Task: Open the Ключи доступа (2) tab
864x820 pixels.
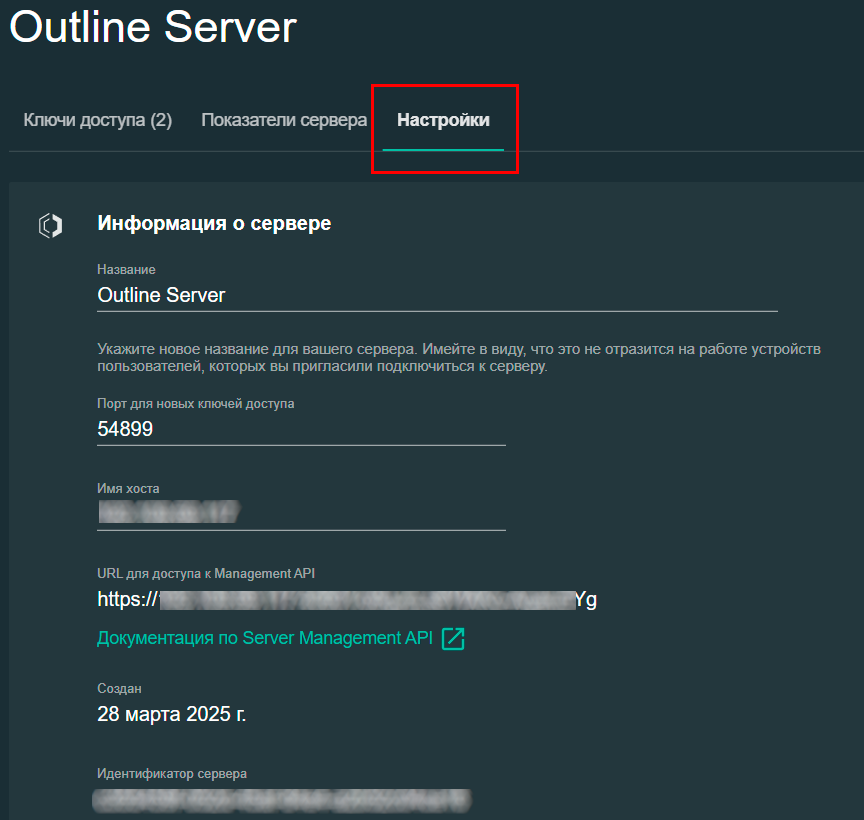Action: [x=98, y=121]
